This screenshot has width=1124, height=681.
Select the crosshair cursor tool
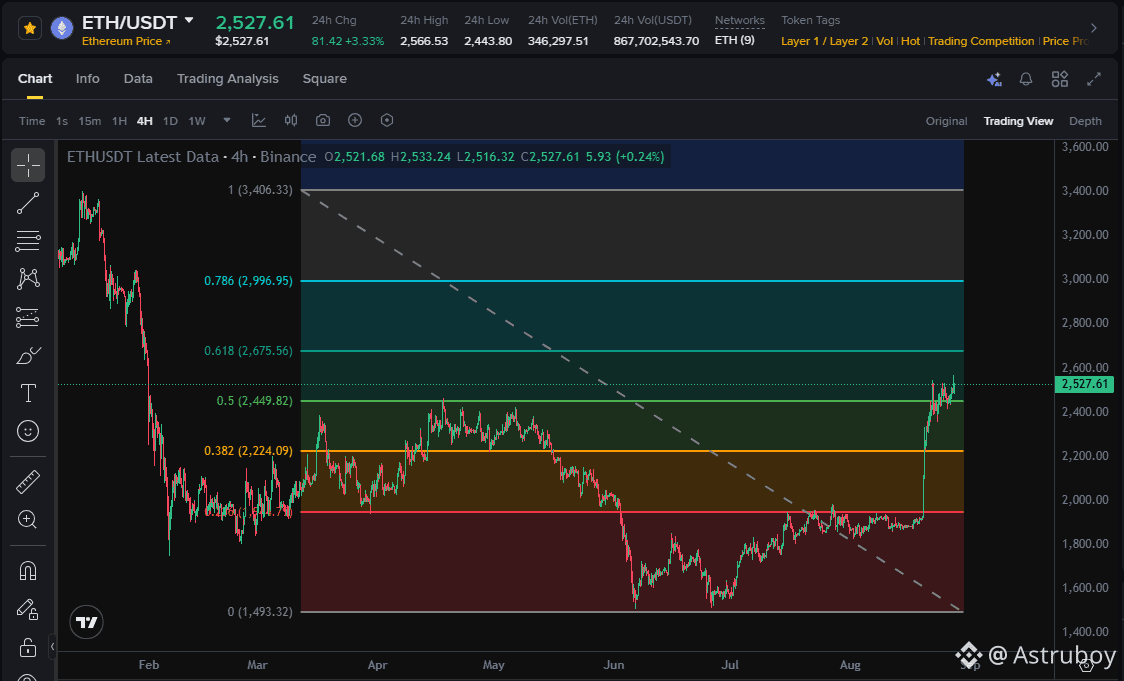point(28,166)
